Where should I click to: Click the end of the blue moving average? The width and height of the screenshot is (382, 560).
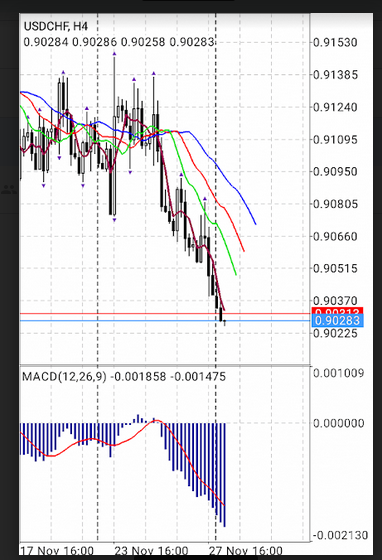click(256, 224)
